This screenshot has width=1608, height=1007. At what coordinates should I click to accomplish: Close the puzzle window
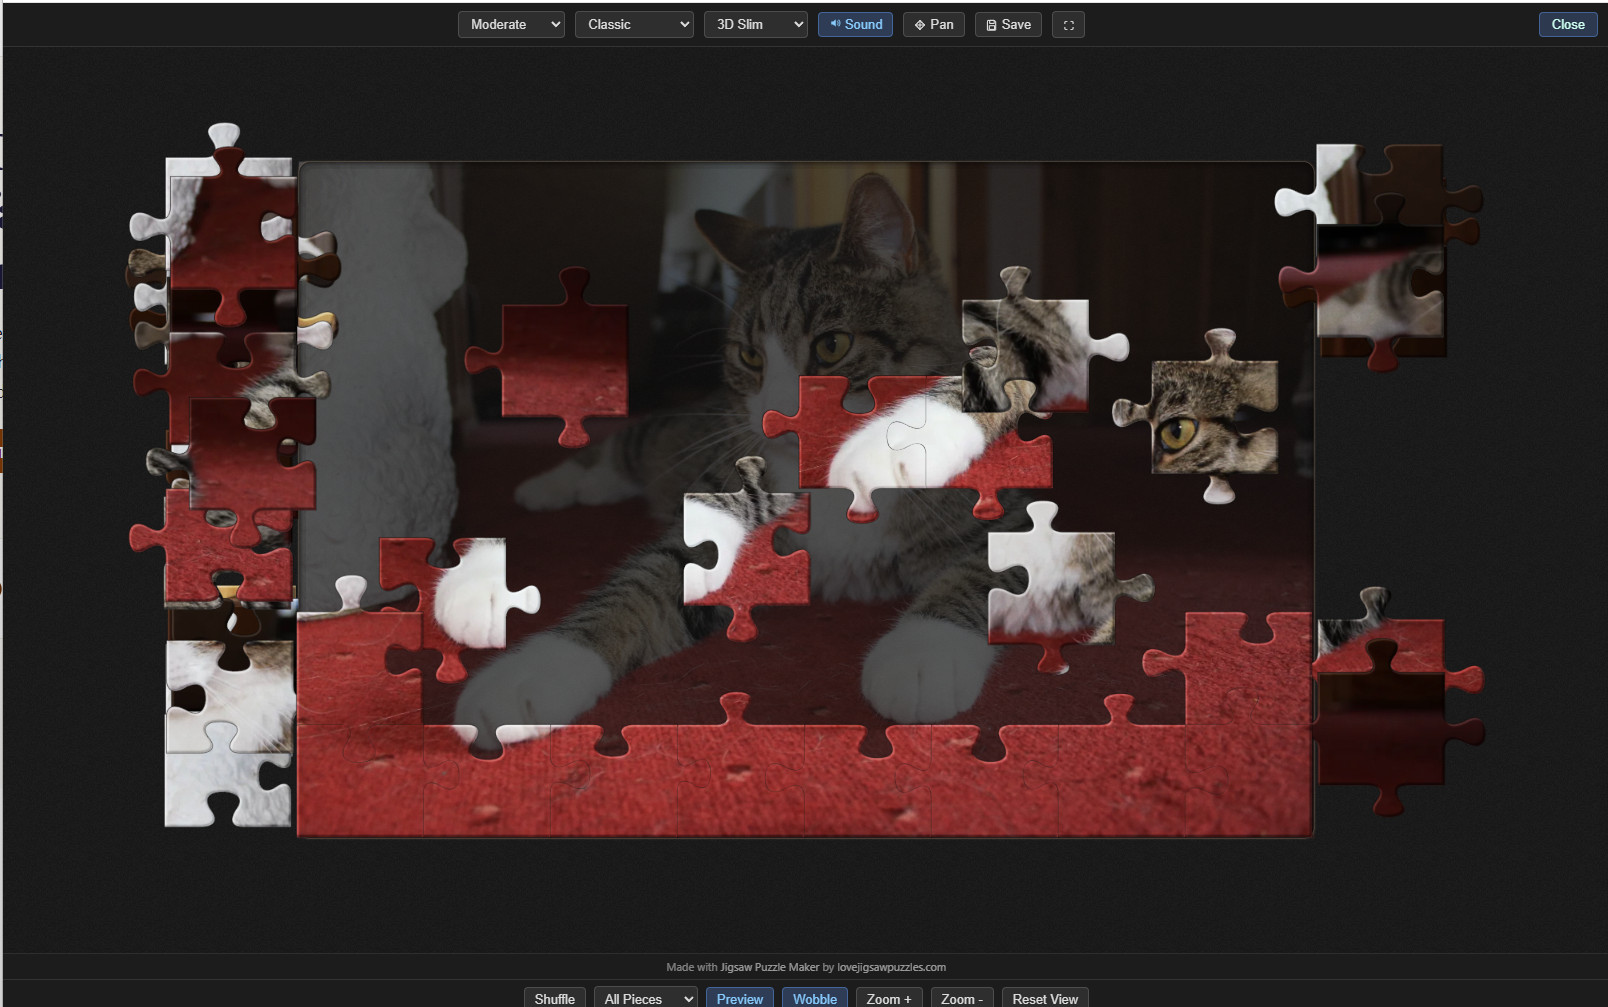[1567, 24]
